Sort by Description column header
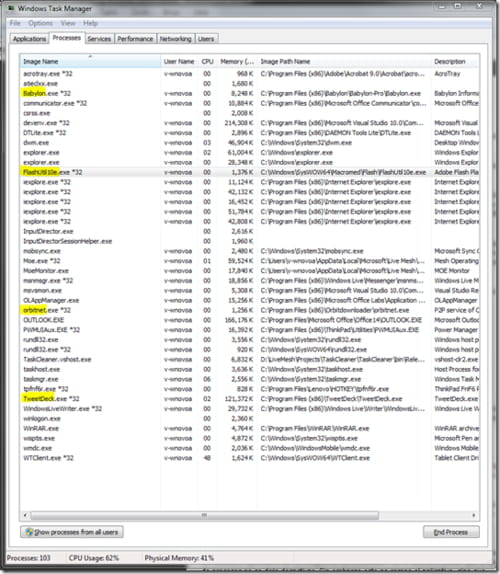The height and width of the screenshot is (574, 500). (455, 61)
